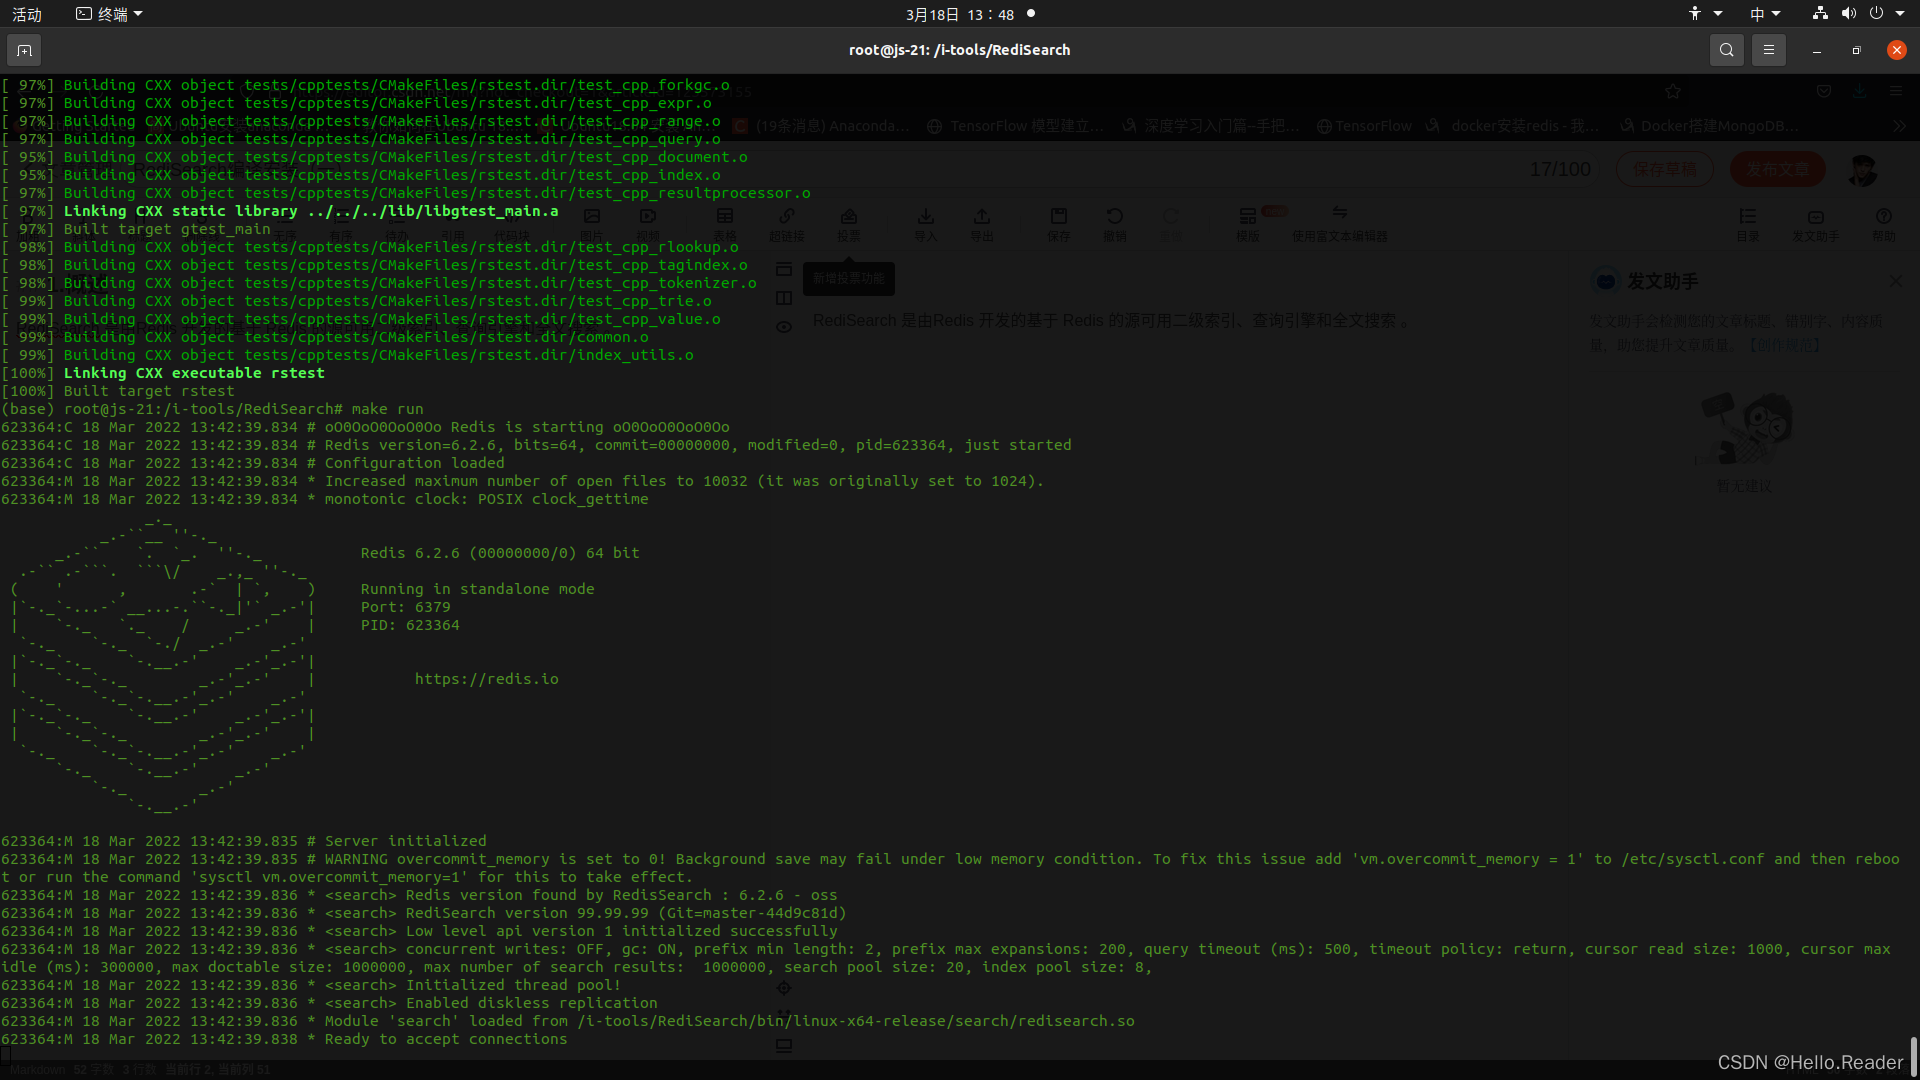
Task: Minimize the terminal window
Action: click(1816, 50)
